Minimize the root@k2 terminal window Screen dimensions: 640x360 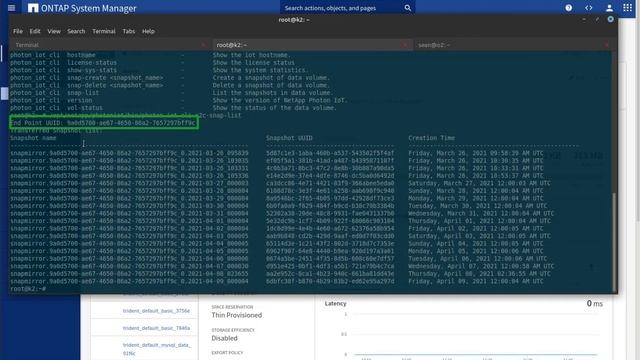click(584, 20)
